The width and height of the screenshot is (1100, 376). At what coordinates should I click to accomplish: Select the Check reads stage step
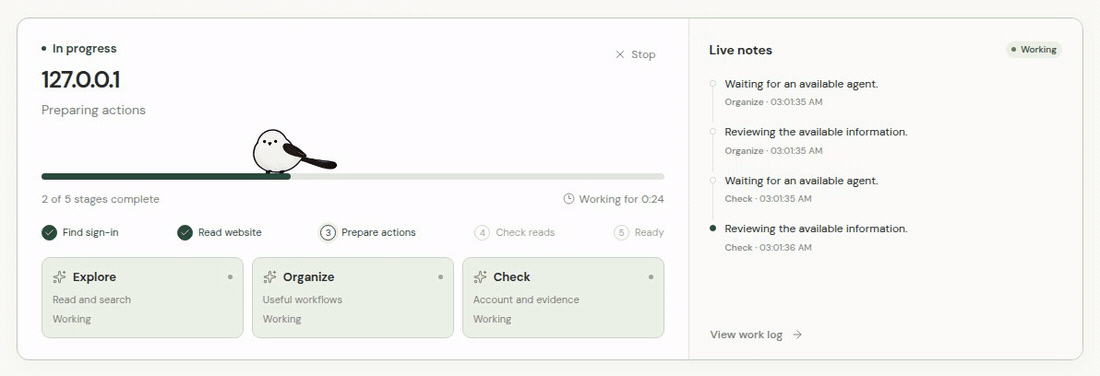coord(514,233)
